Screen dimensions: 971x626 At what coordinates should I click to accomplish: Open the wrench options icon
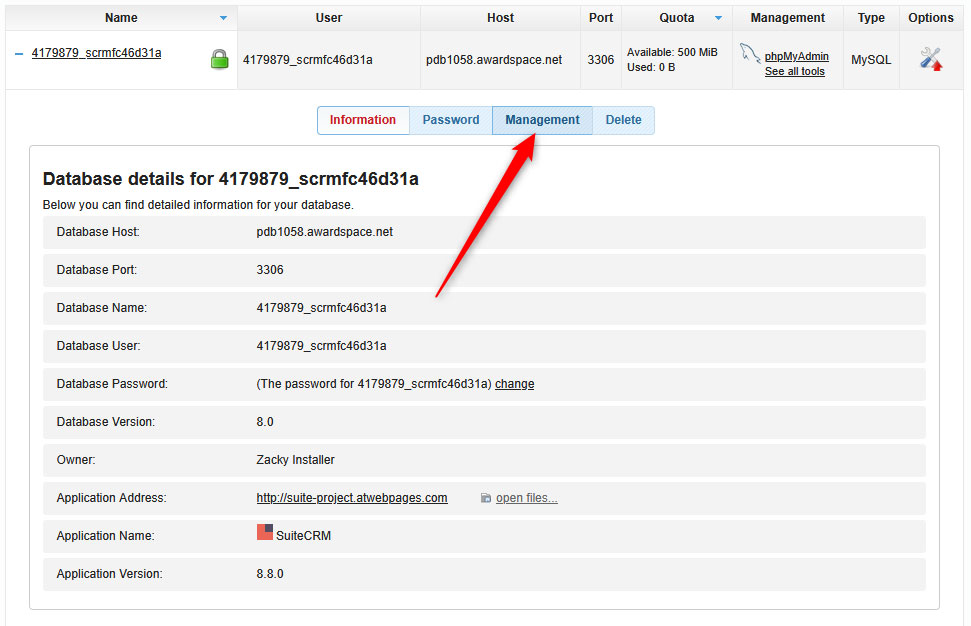pyautogui.click(x=930, y=59)
